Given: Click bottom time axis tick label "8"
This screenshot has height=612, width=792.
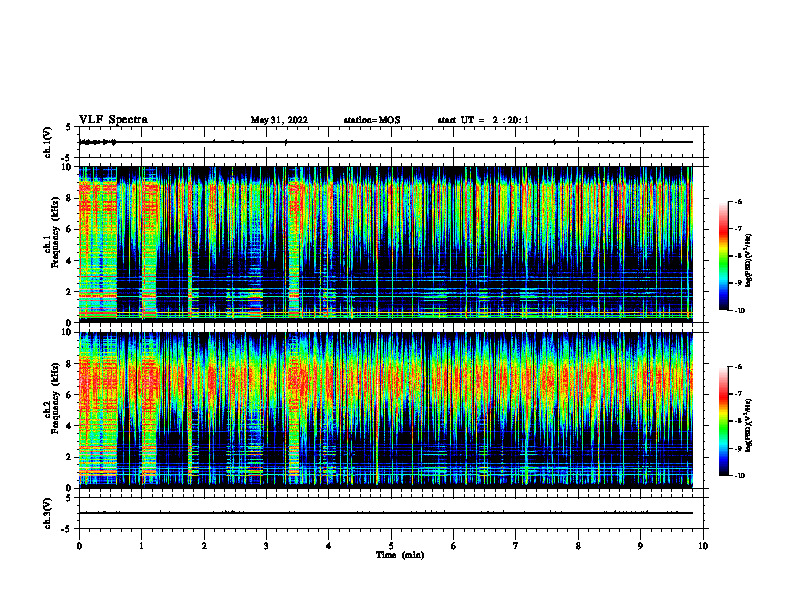Looking at the screenshot, I should pos(578,546).
